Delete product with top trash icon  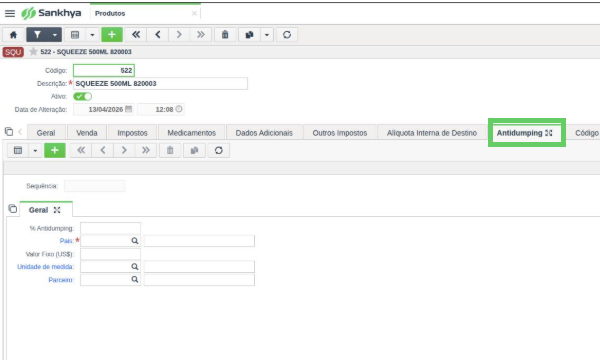[225, 35]
